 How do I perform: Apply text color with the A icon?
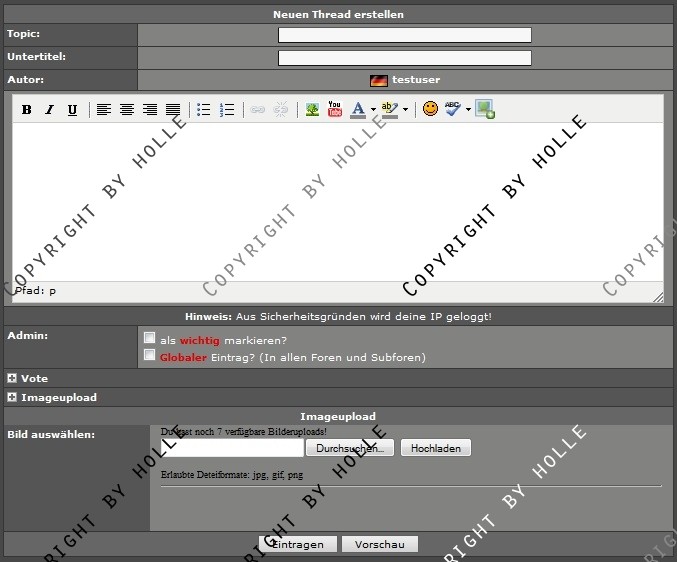[358, 110]
